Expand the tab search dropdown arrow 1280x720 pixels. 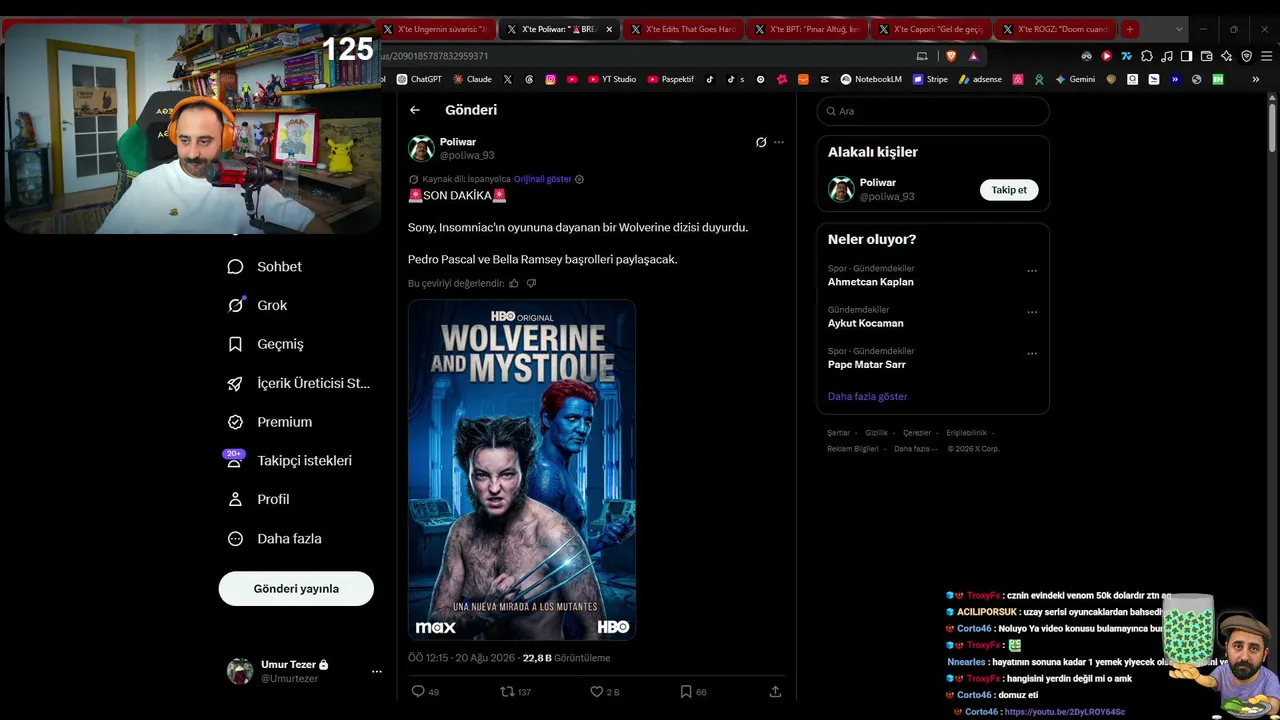pos(1180,29)
